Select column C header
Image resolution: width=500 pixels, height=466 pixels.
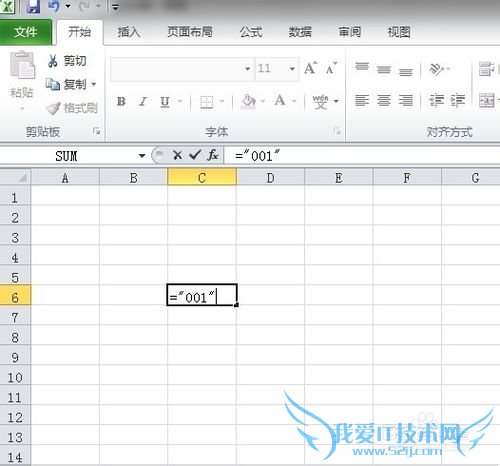coord(202,177)
